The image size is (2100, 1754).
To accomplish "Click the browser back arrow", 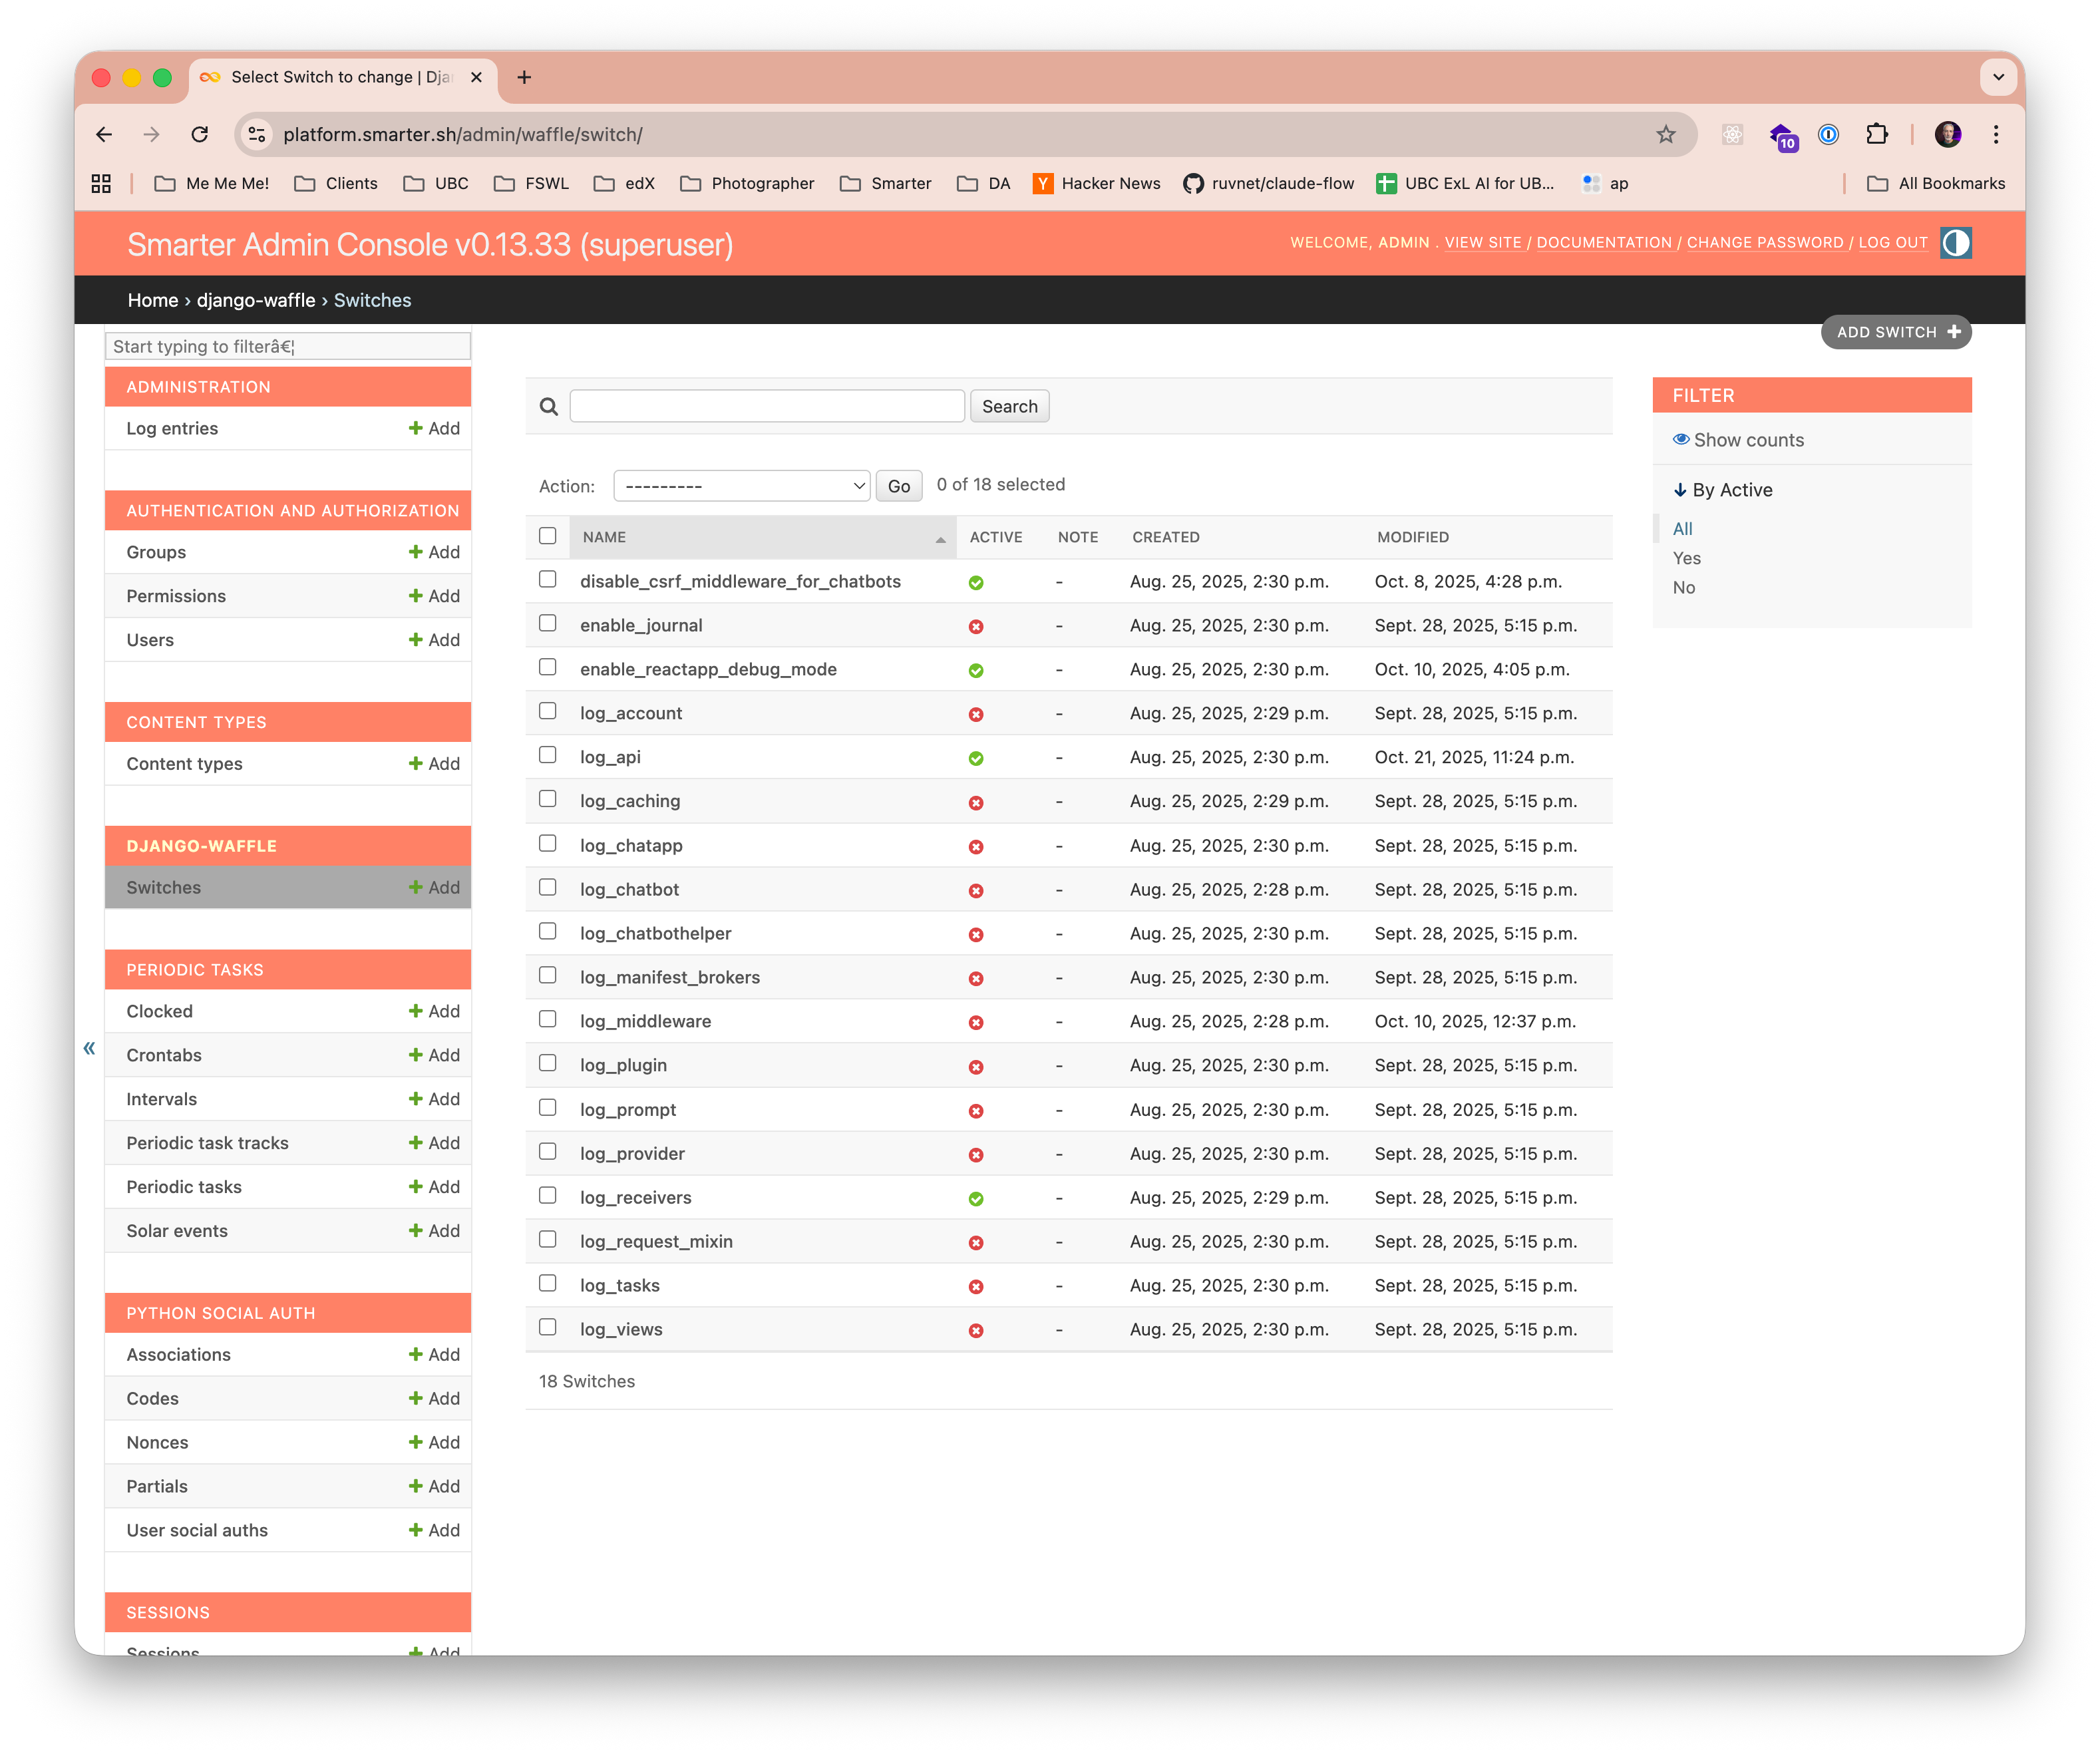I will coord(104,134).
